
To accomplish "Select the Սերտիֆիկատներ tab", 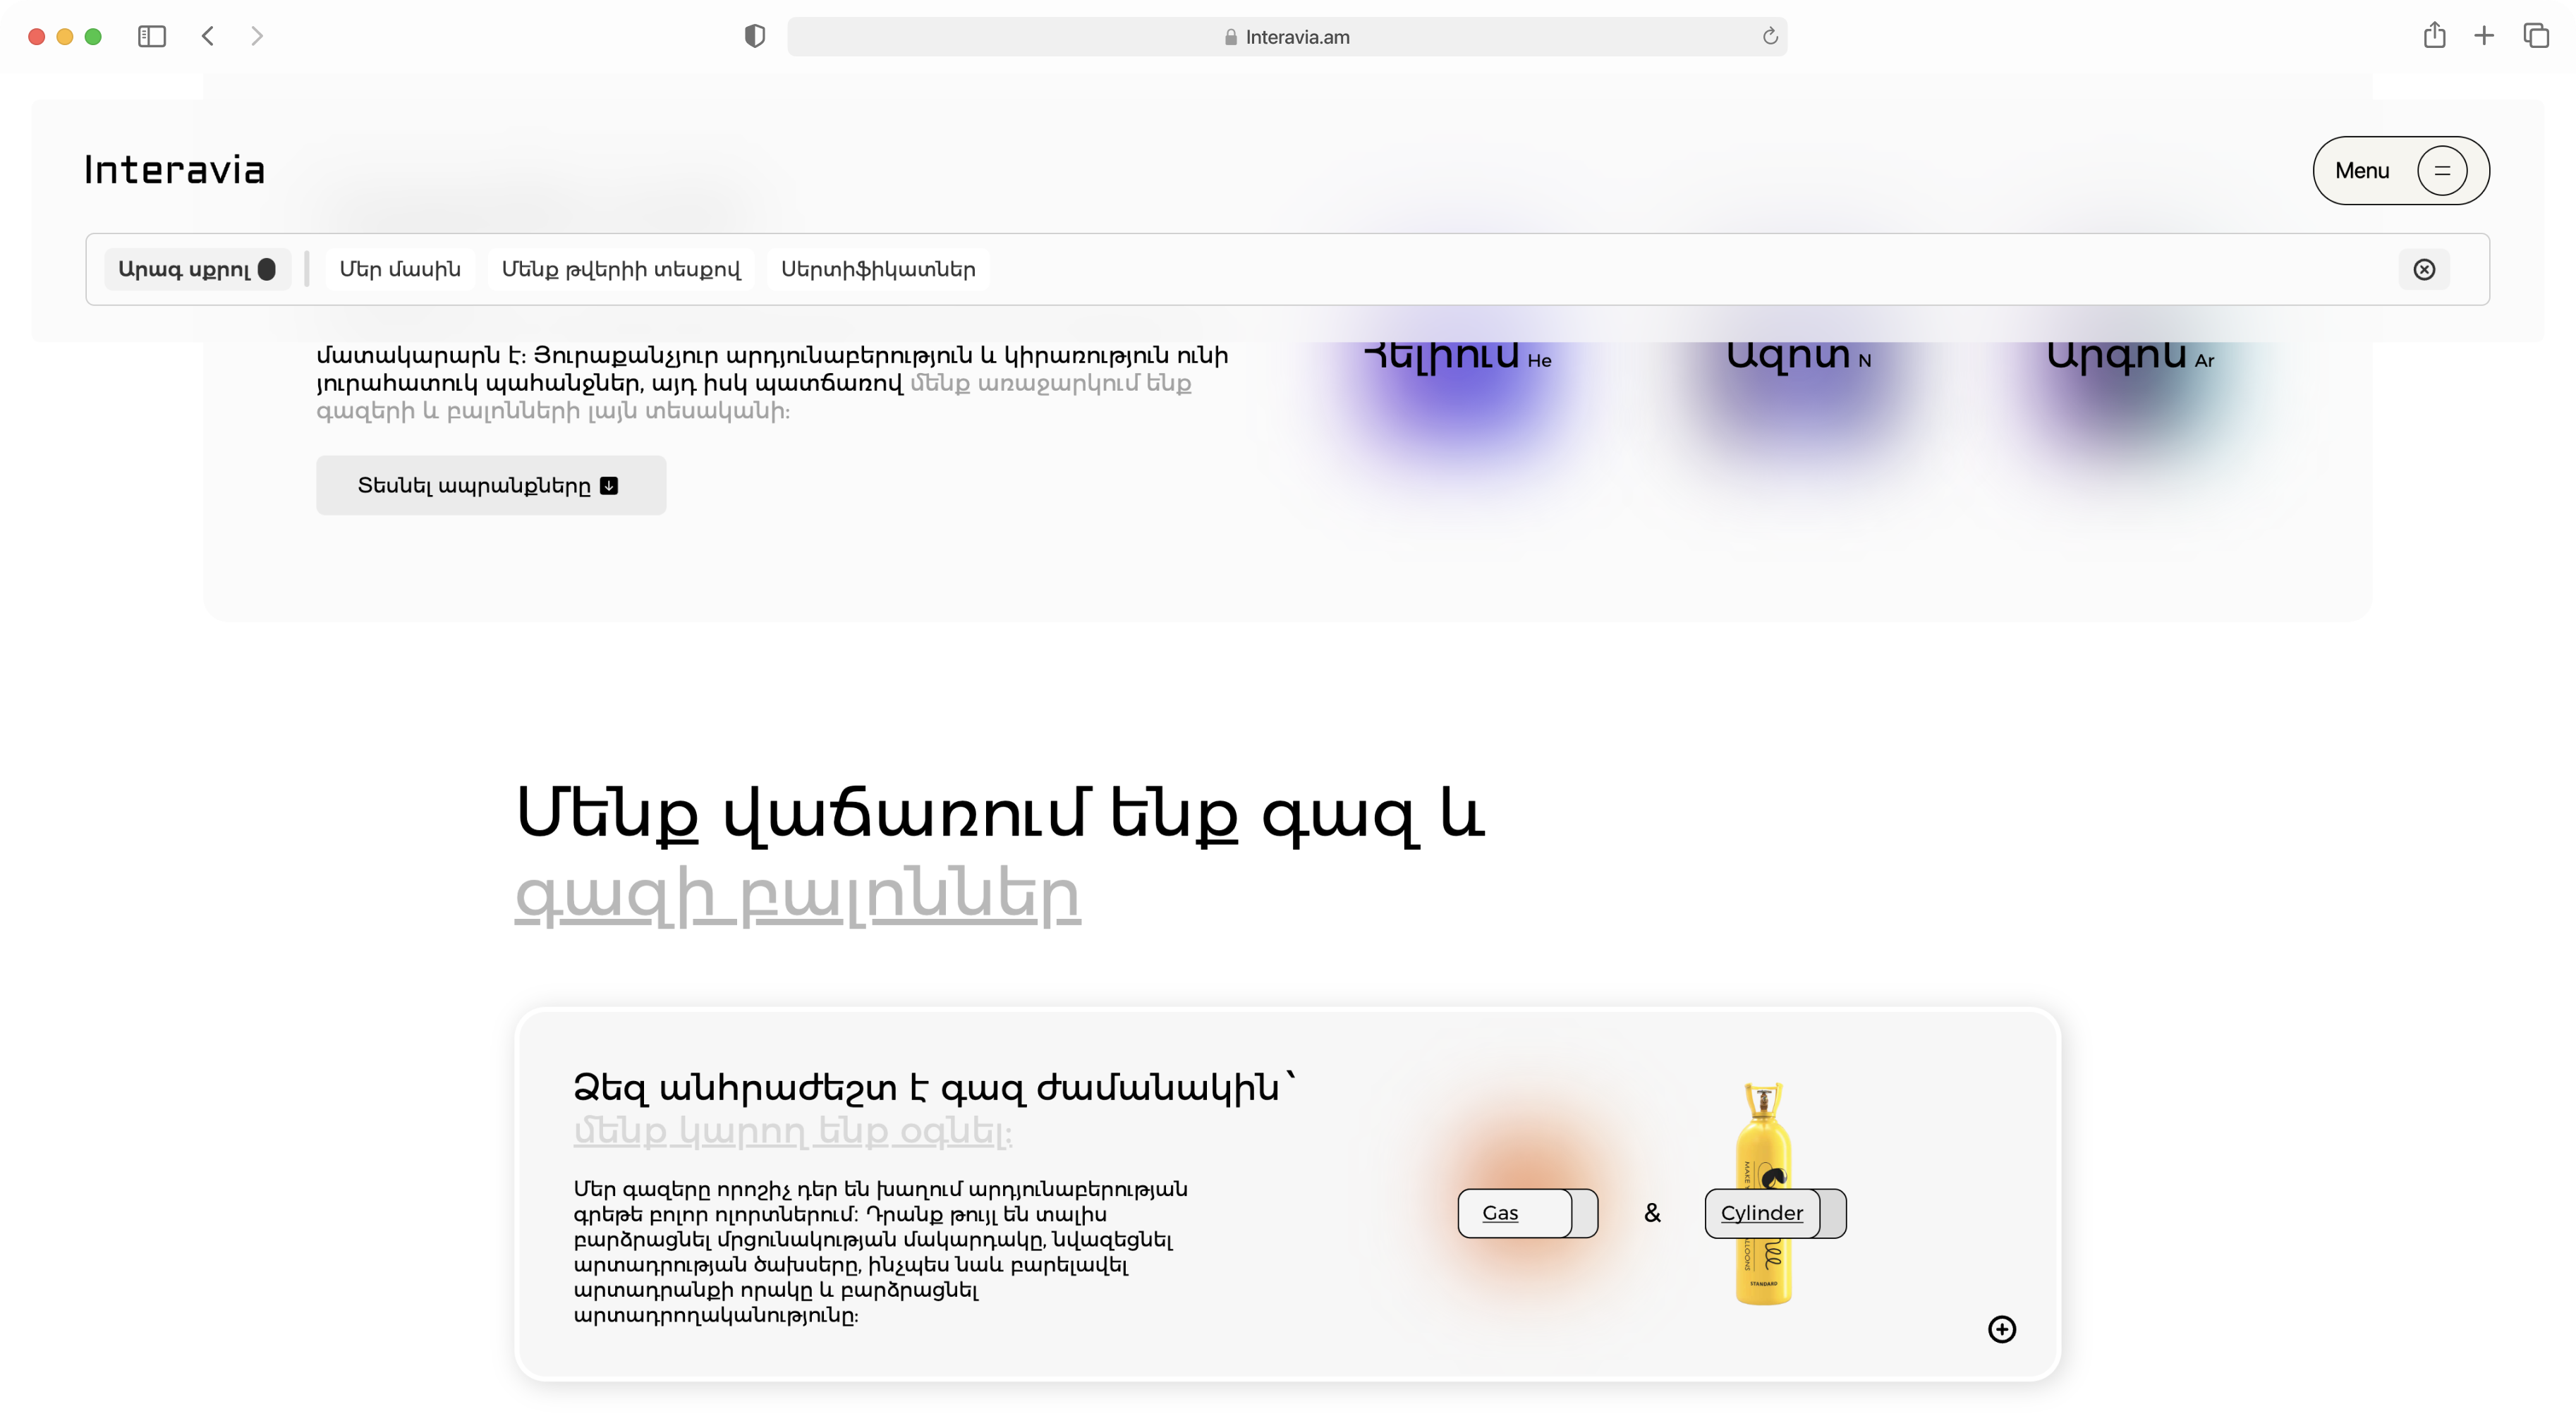I will (x=877, y=269).
